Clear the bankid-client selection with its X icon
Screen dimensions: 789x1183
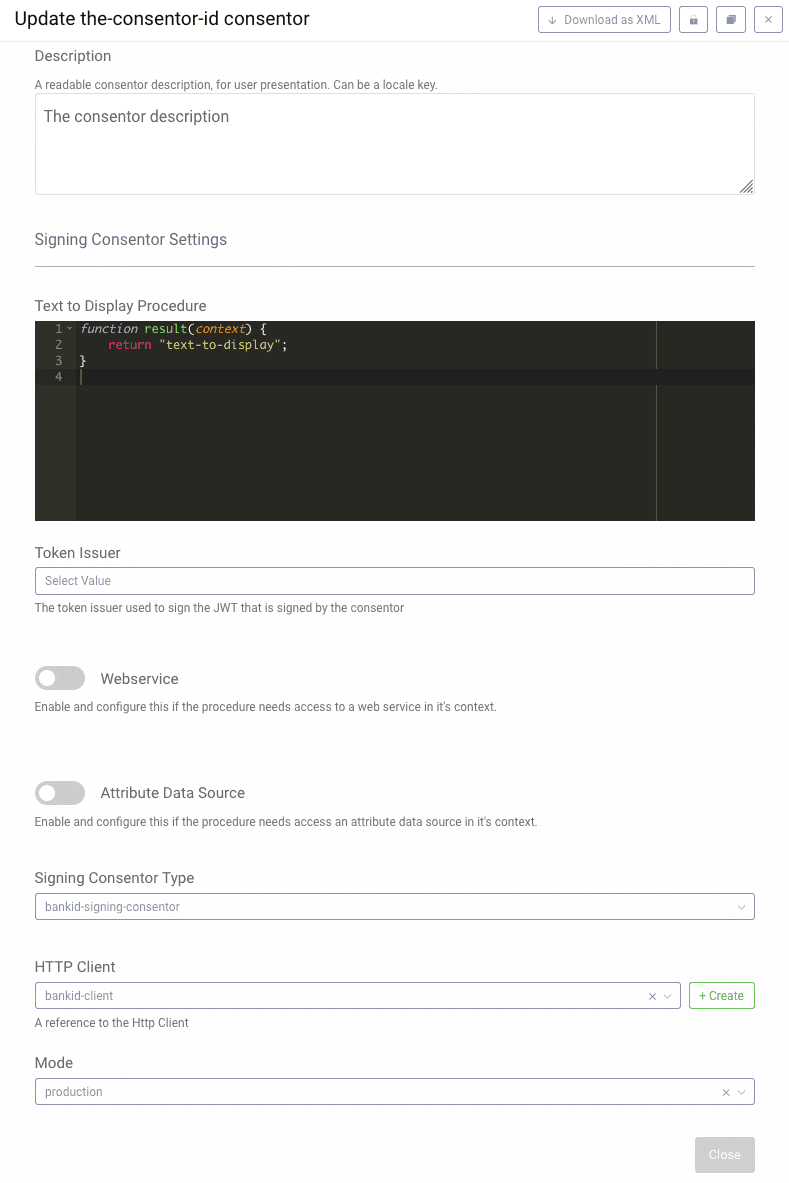coord(651,995)
